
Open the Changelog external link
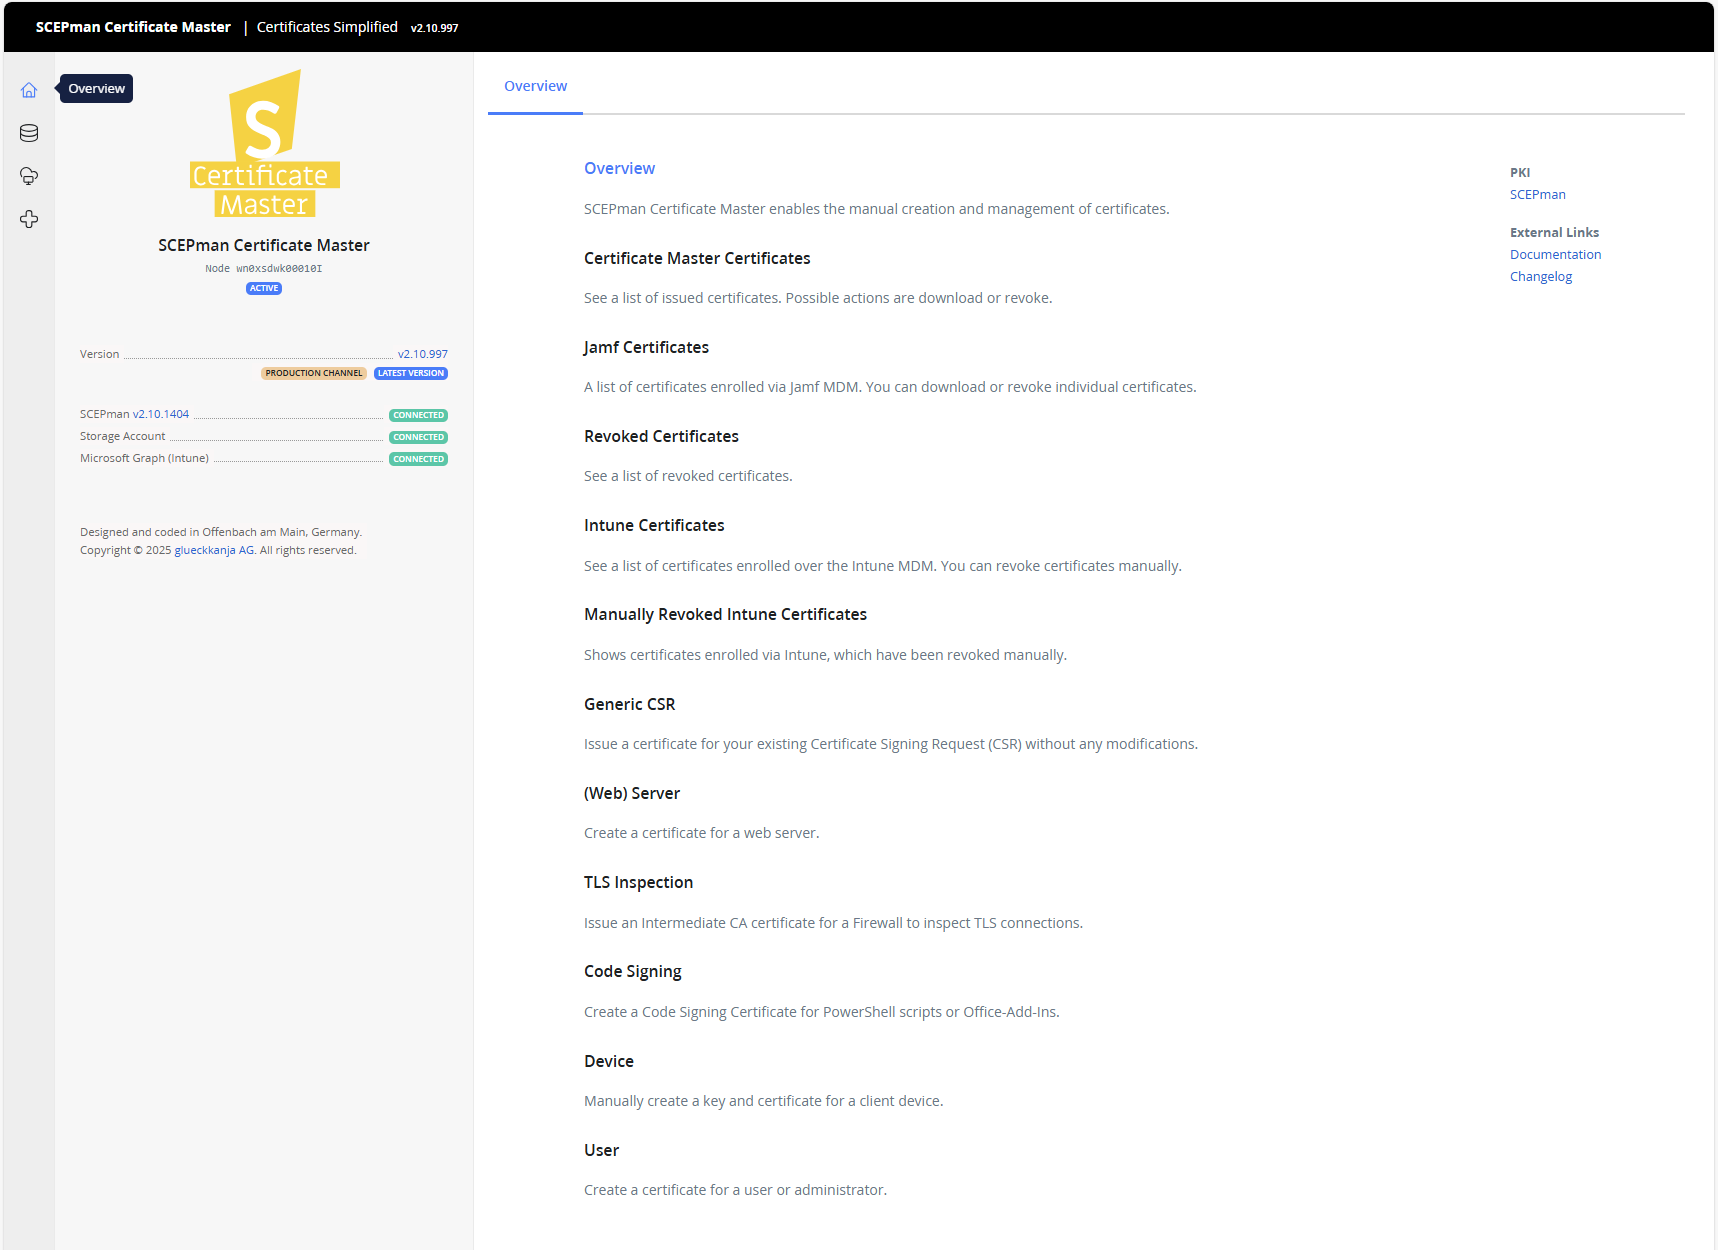tap(1540, 277)
